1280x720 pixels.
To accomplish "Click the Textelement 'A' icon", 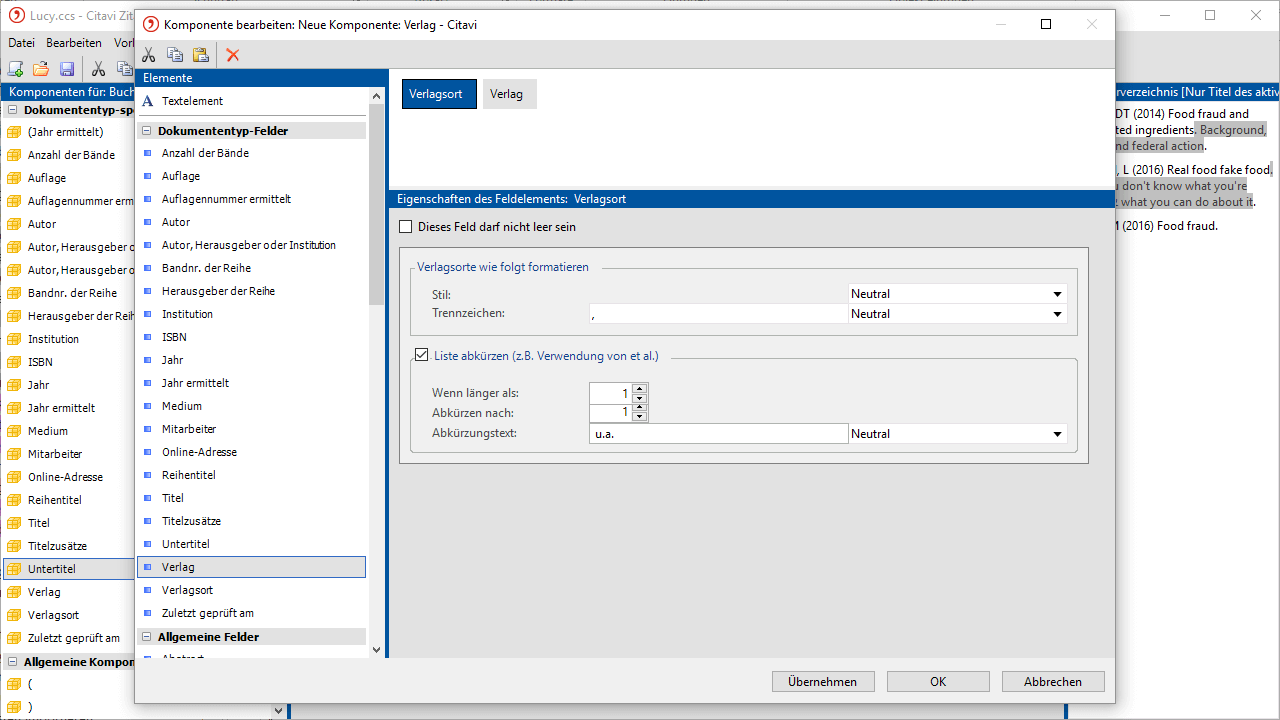I will tap(148, 101).
